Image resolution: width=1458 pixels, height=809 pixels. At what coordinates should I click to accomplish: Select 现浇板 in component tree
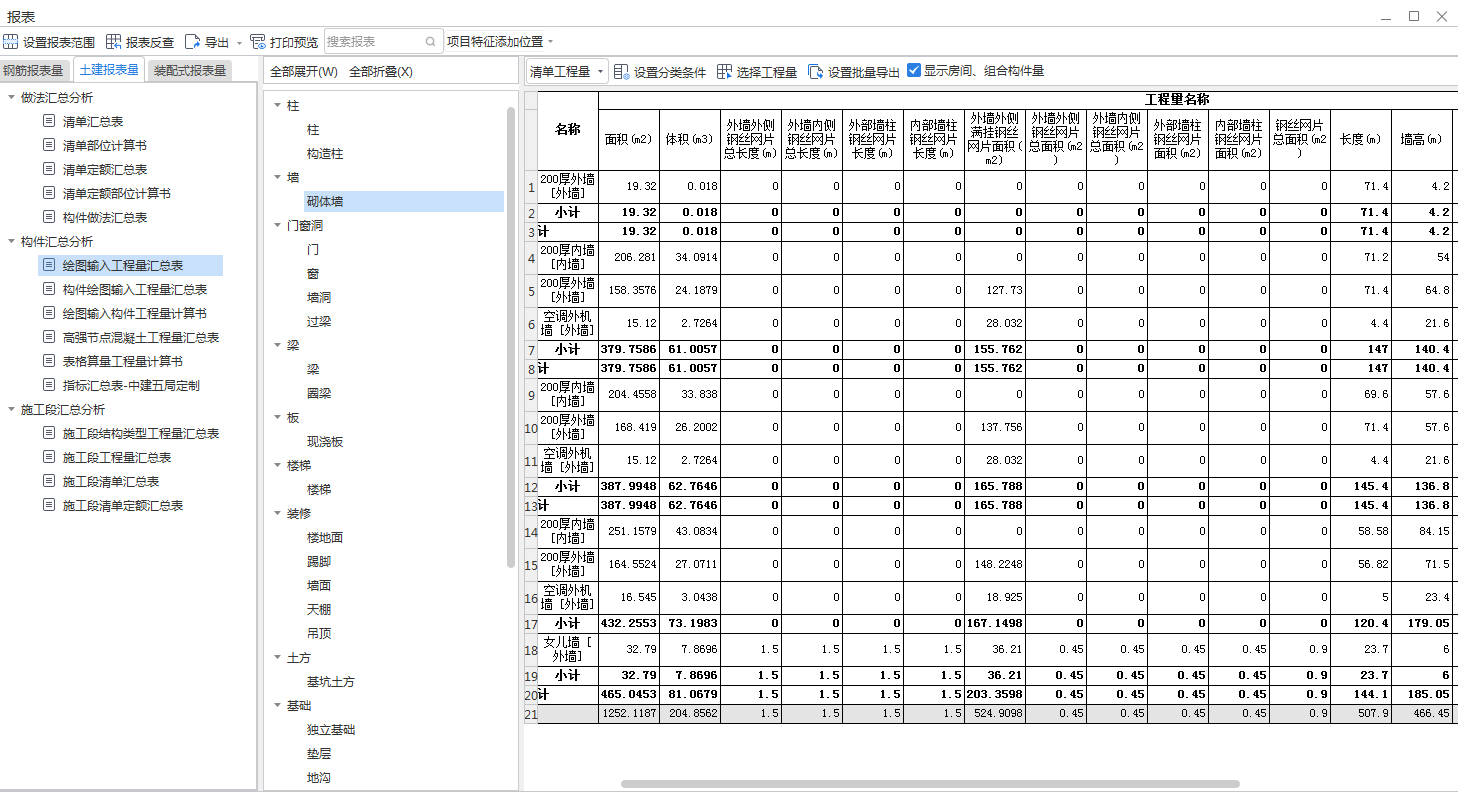pos(325,441)
